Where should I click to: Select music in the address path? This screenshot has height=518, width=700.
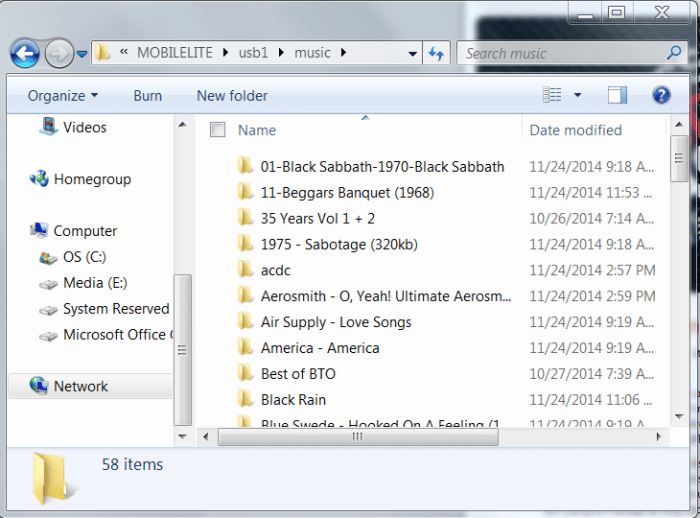pyautogui.click(x=312, y=53)
